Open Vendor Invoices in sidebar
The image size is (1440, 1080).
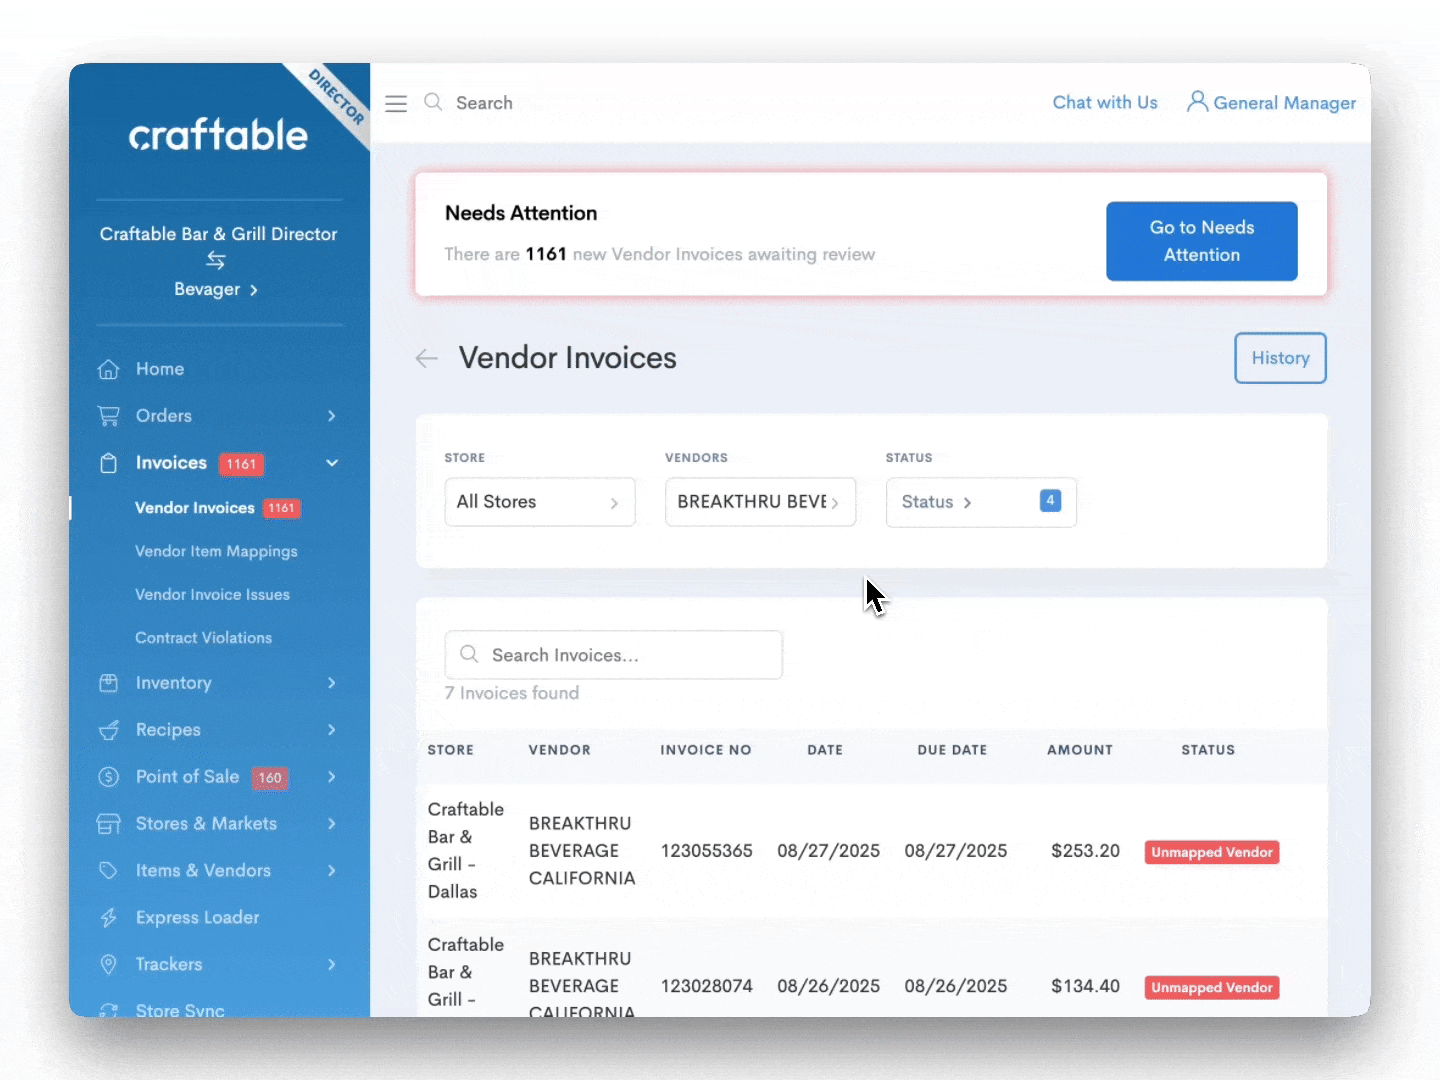(195, 508)
